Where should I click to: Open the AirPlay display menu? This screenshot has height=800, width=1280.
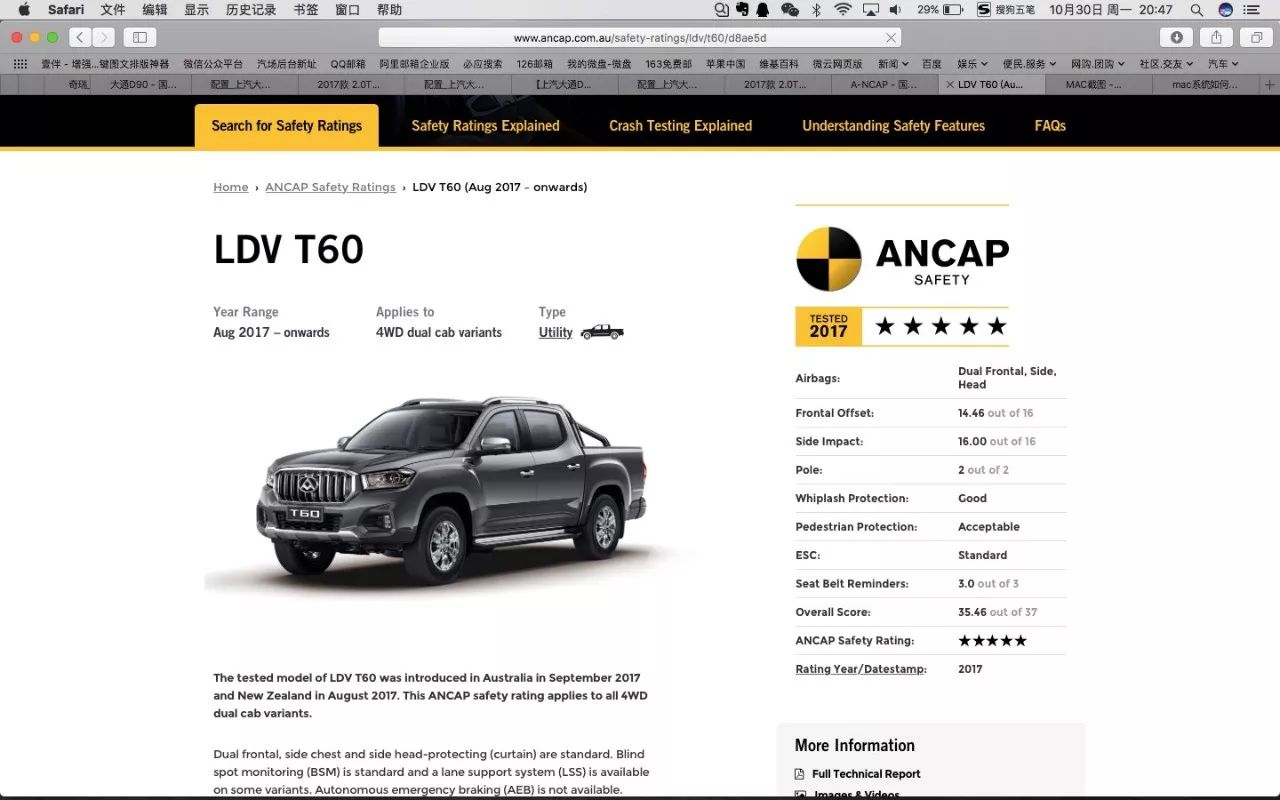click(x=870, y=10)
